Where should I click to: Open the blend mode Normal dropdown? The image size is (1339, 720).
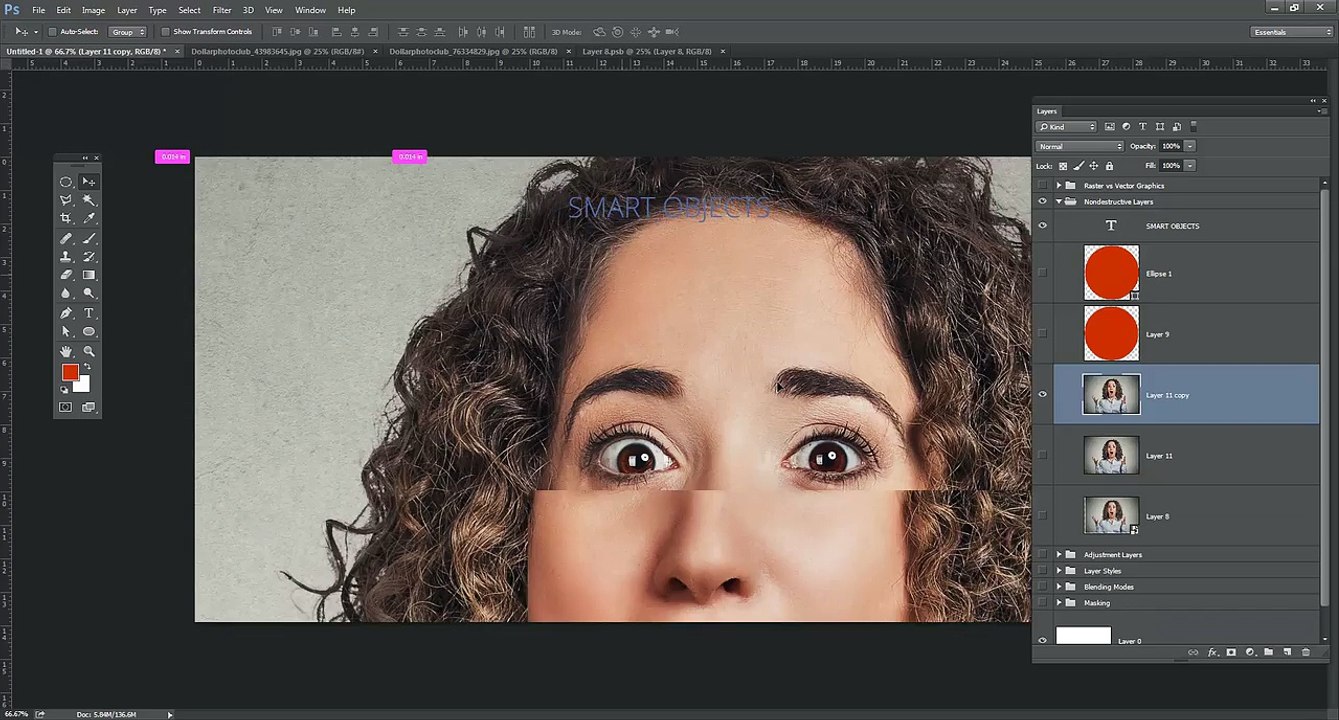(1080, 146)
